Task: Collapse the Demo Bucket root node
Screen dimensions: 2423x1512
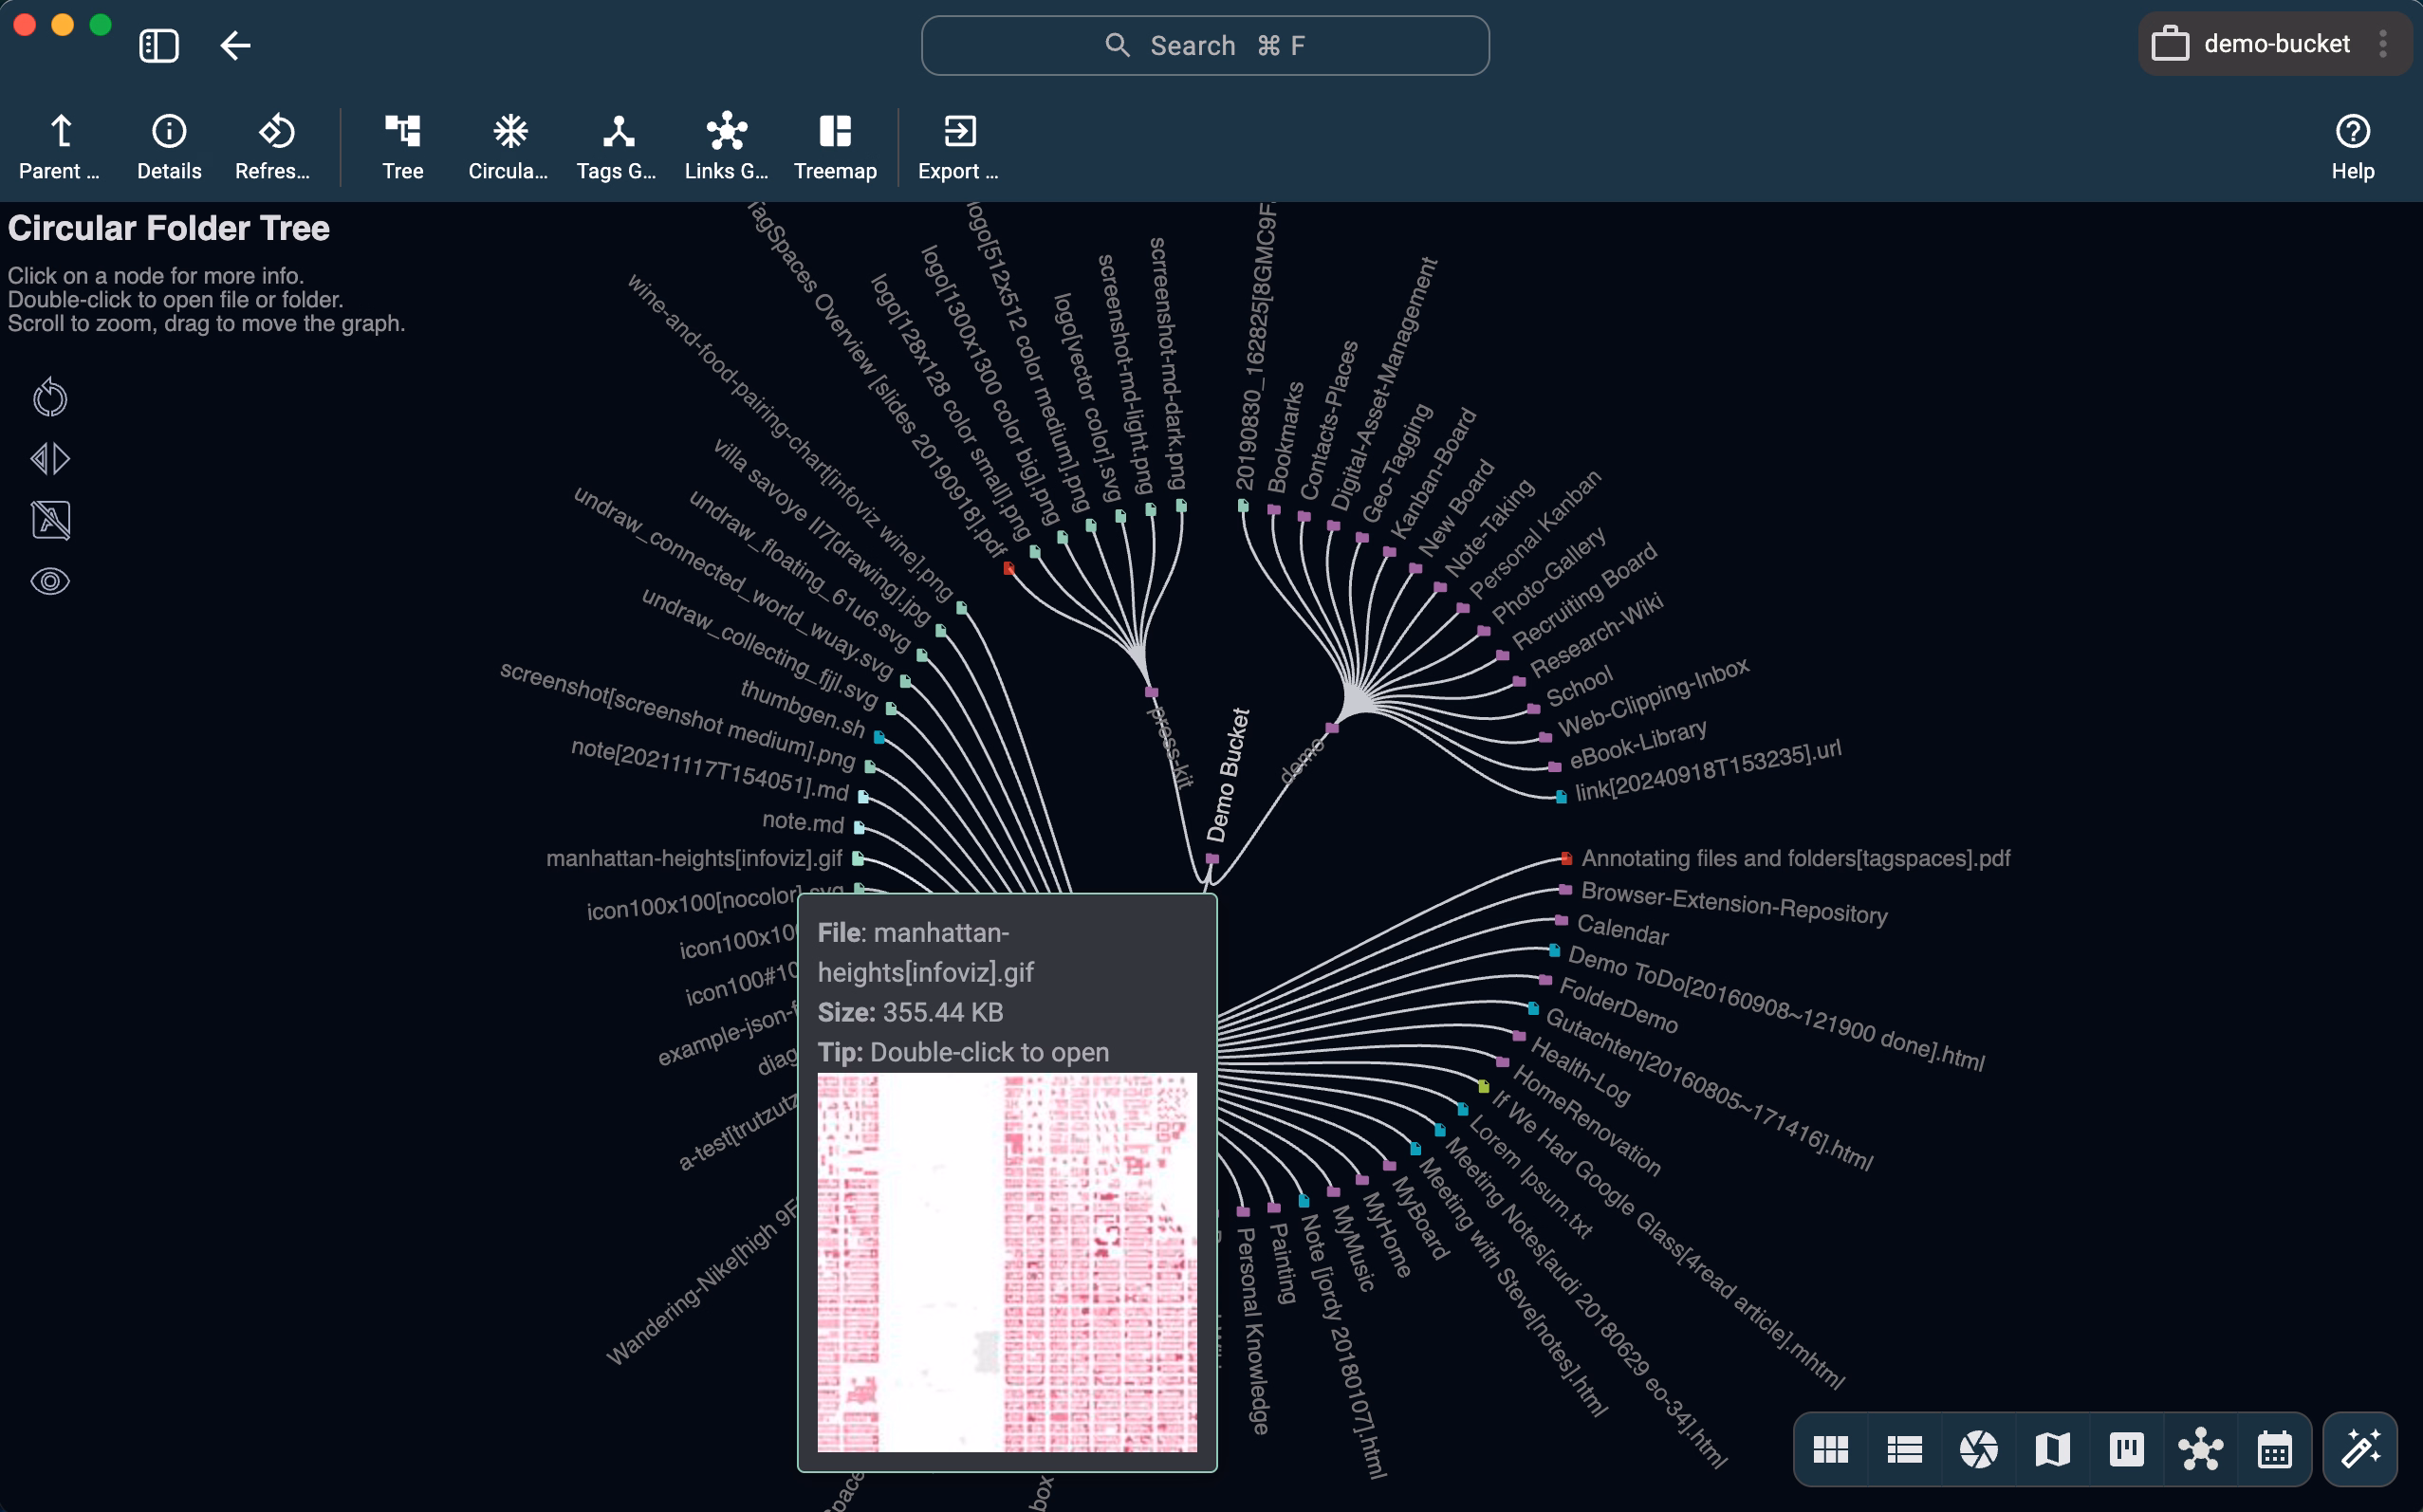Action: (1212, 858)
